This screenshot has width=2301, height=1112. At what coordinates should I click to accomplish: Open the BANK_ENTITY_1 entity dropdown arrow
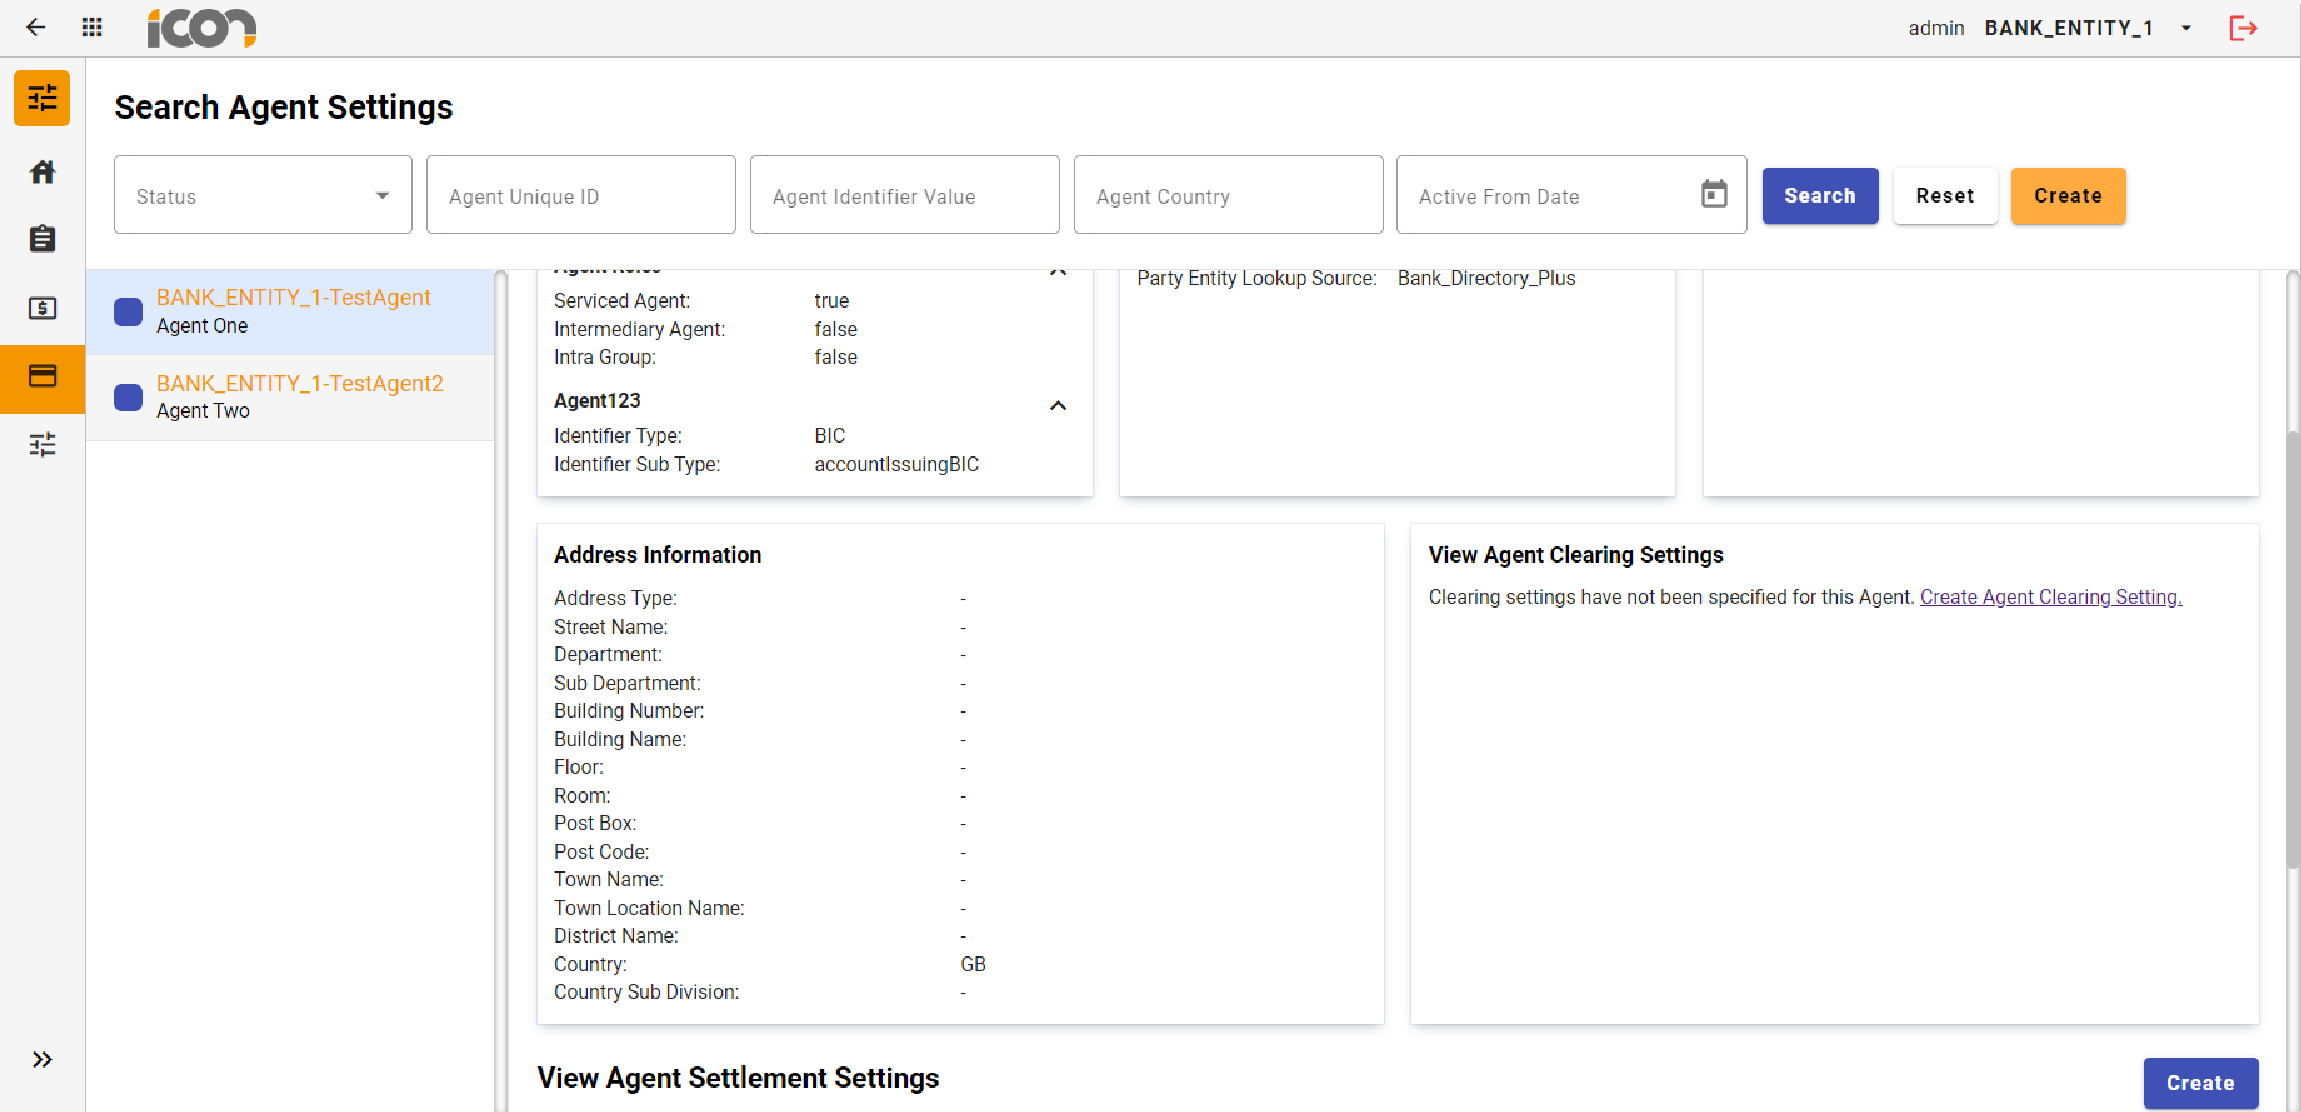pos(2186,28)
